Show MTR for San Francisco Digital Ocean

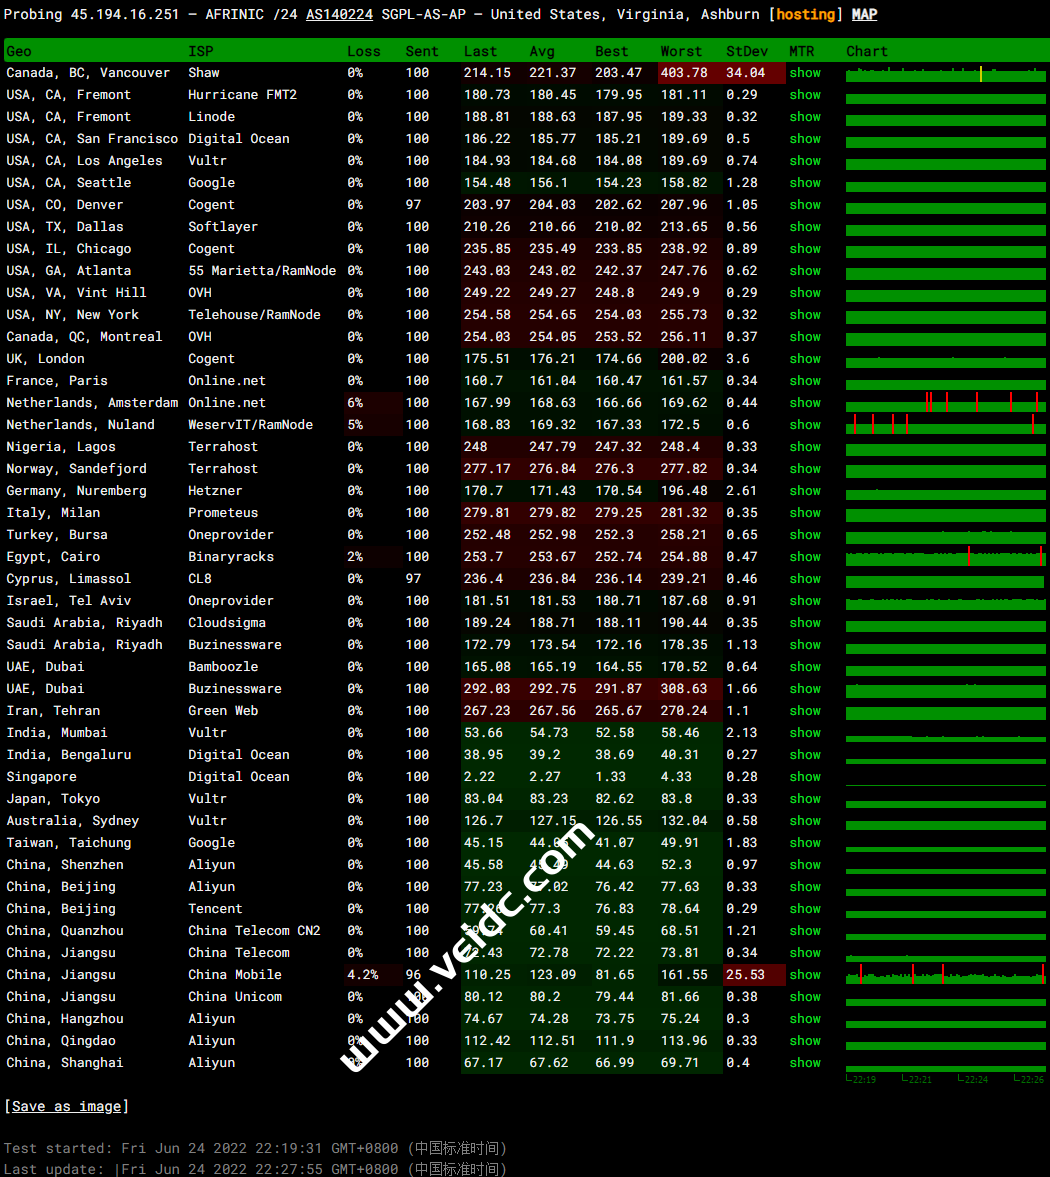click(805, 139)
